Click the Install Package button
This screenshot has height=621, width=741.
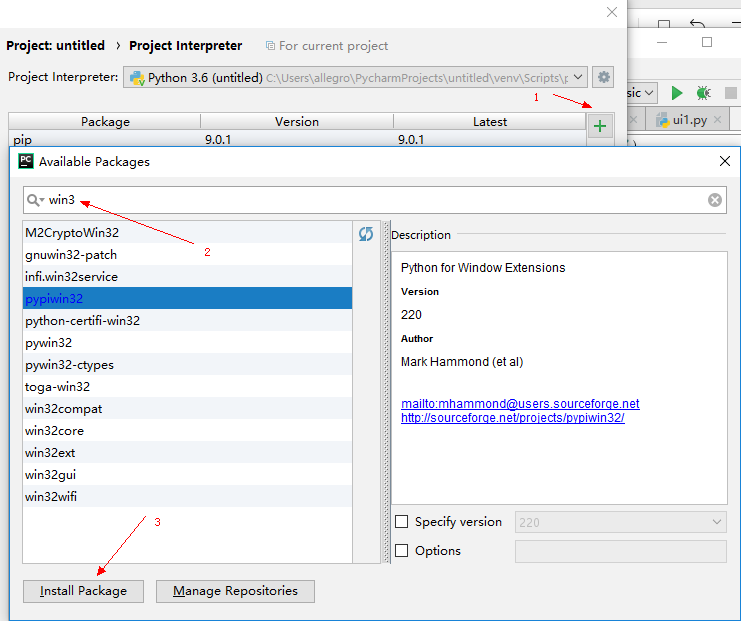click(x=83, y=591)
